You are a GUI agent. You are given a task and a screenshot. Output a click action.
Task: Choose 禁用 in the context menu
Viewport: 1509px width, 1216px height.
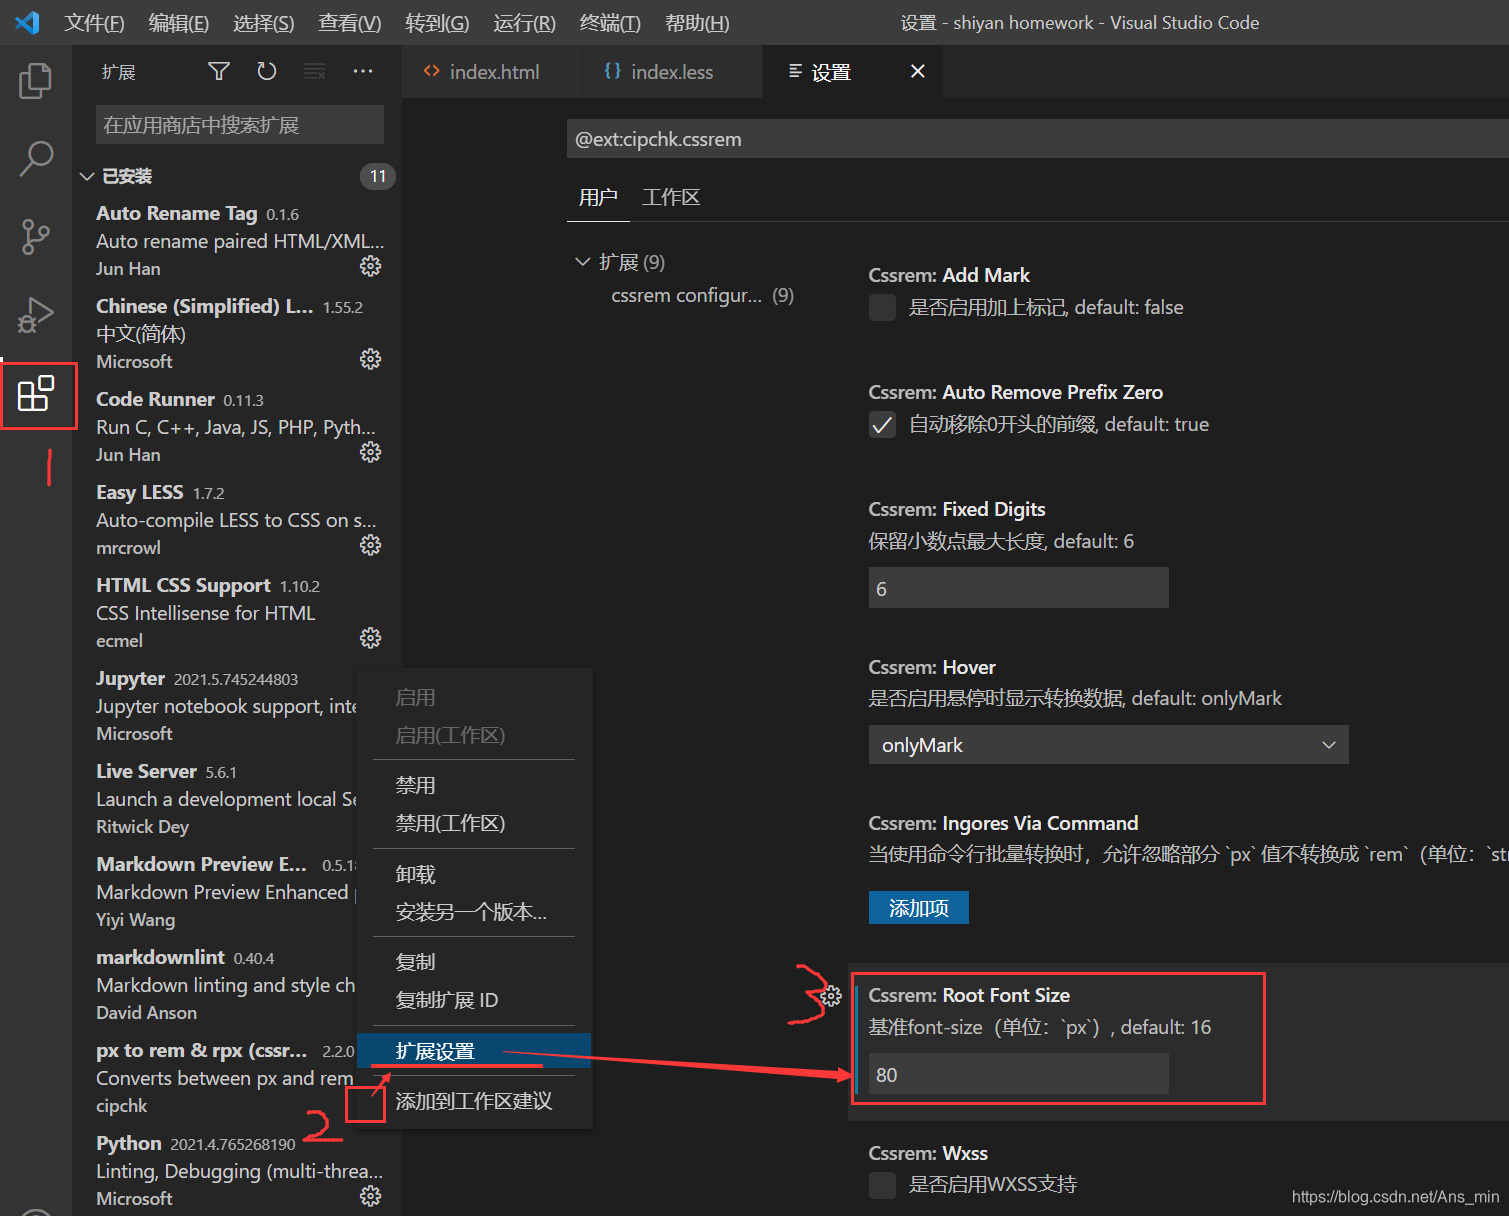coord(474,785)
